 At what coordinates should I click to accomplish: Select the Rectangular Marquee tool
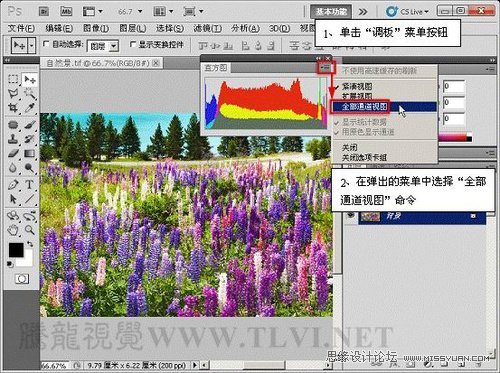coord(13,79)
